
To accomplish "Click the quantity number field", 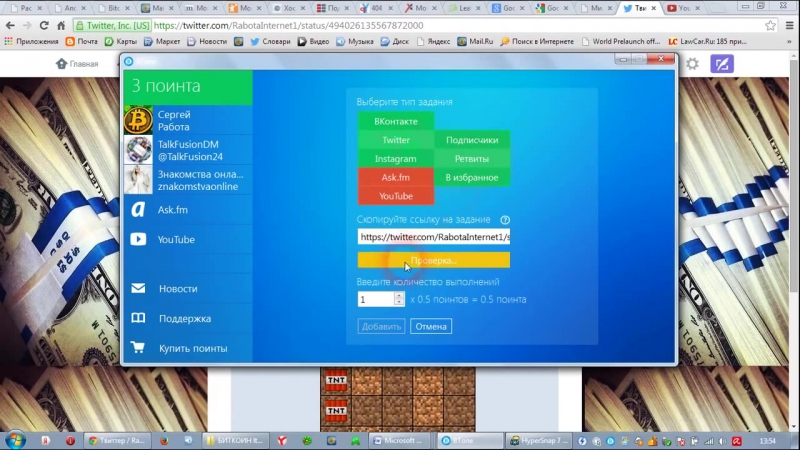I will click(x=376, y=299).
